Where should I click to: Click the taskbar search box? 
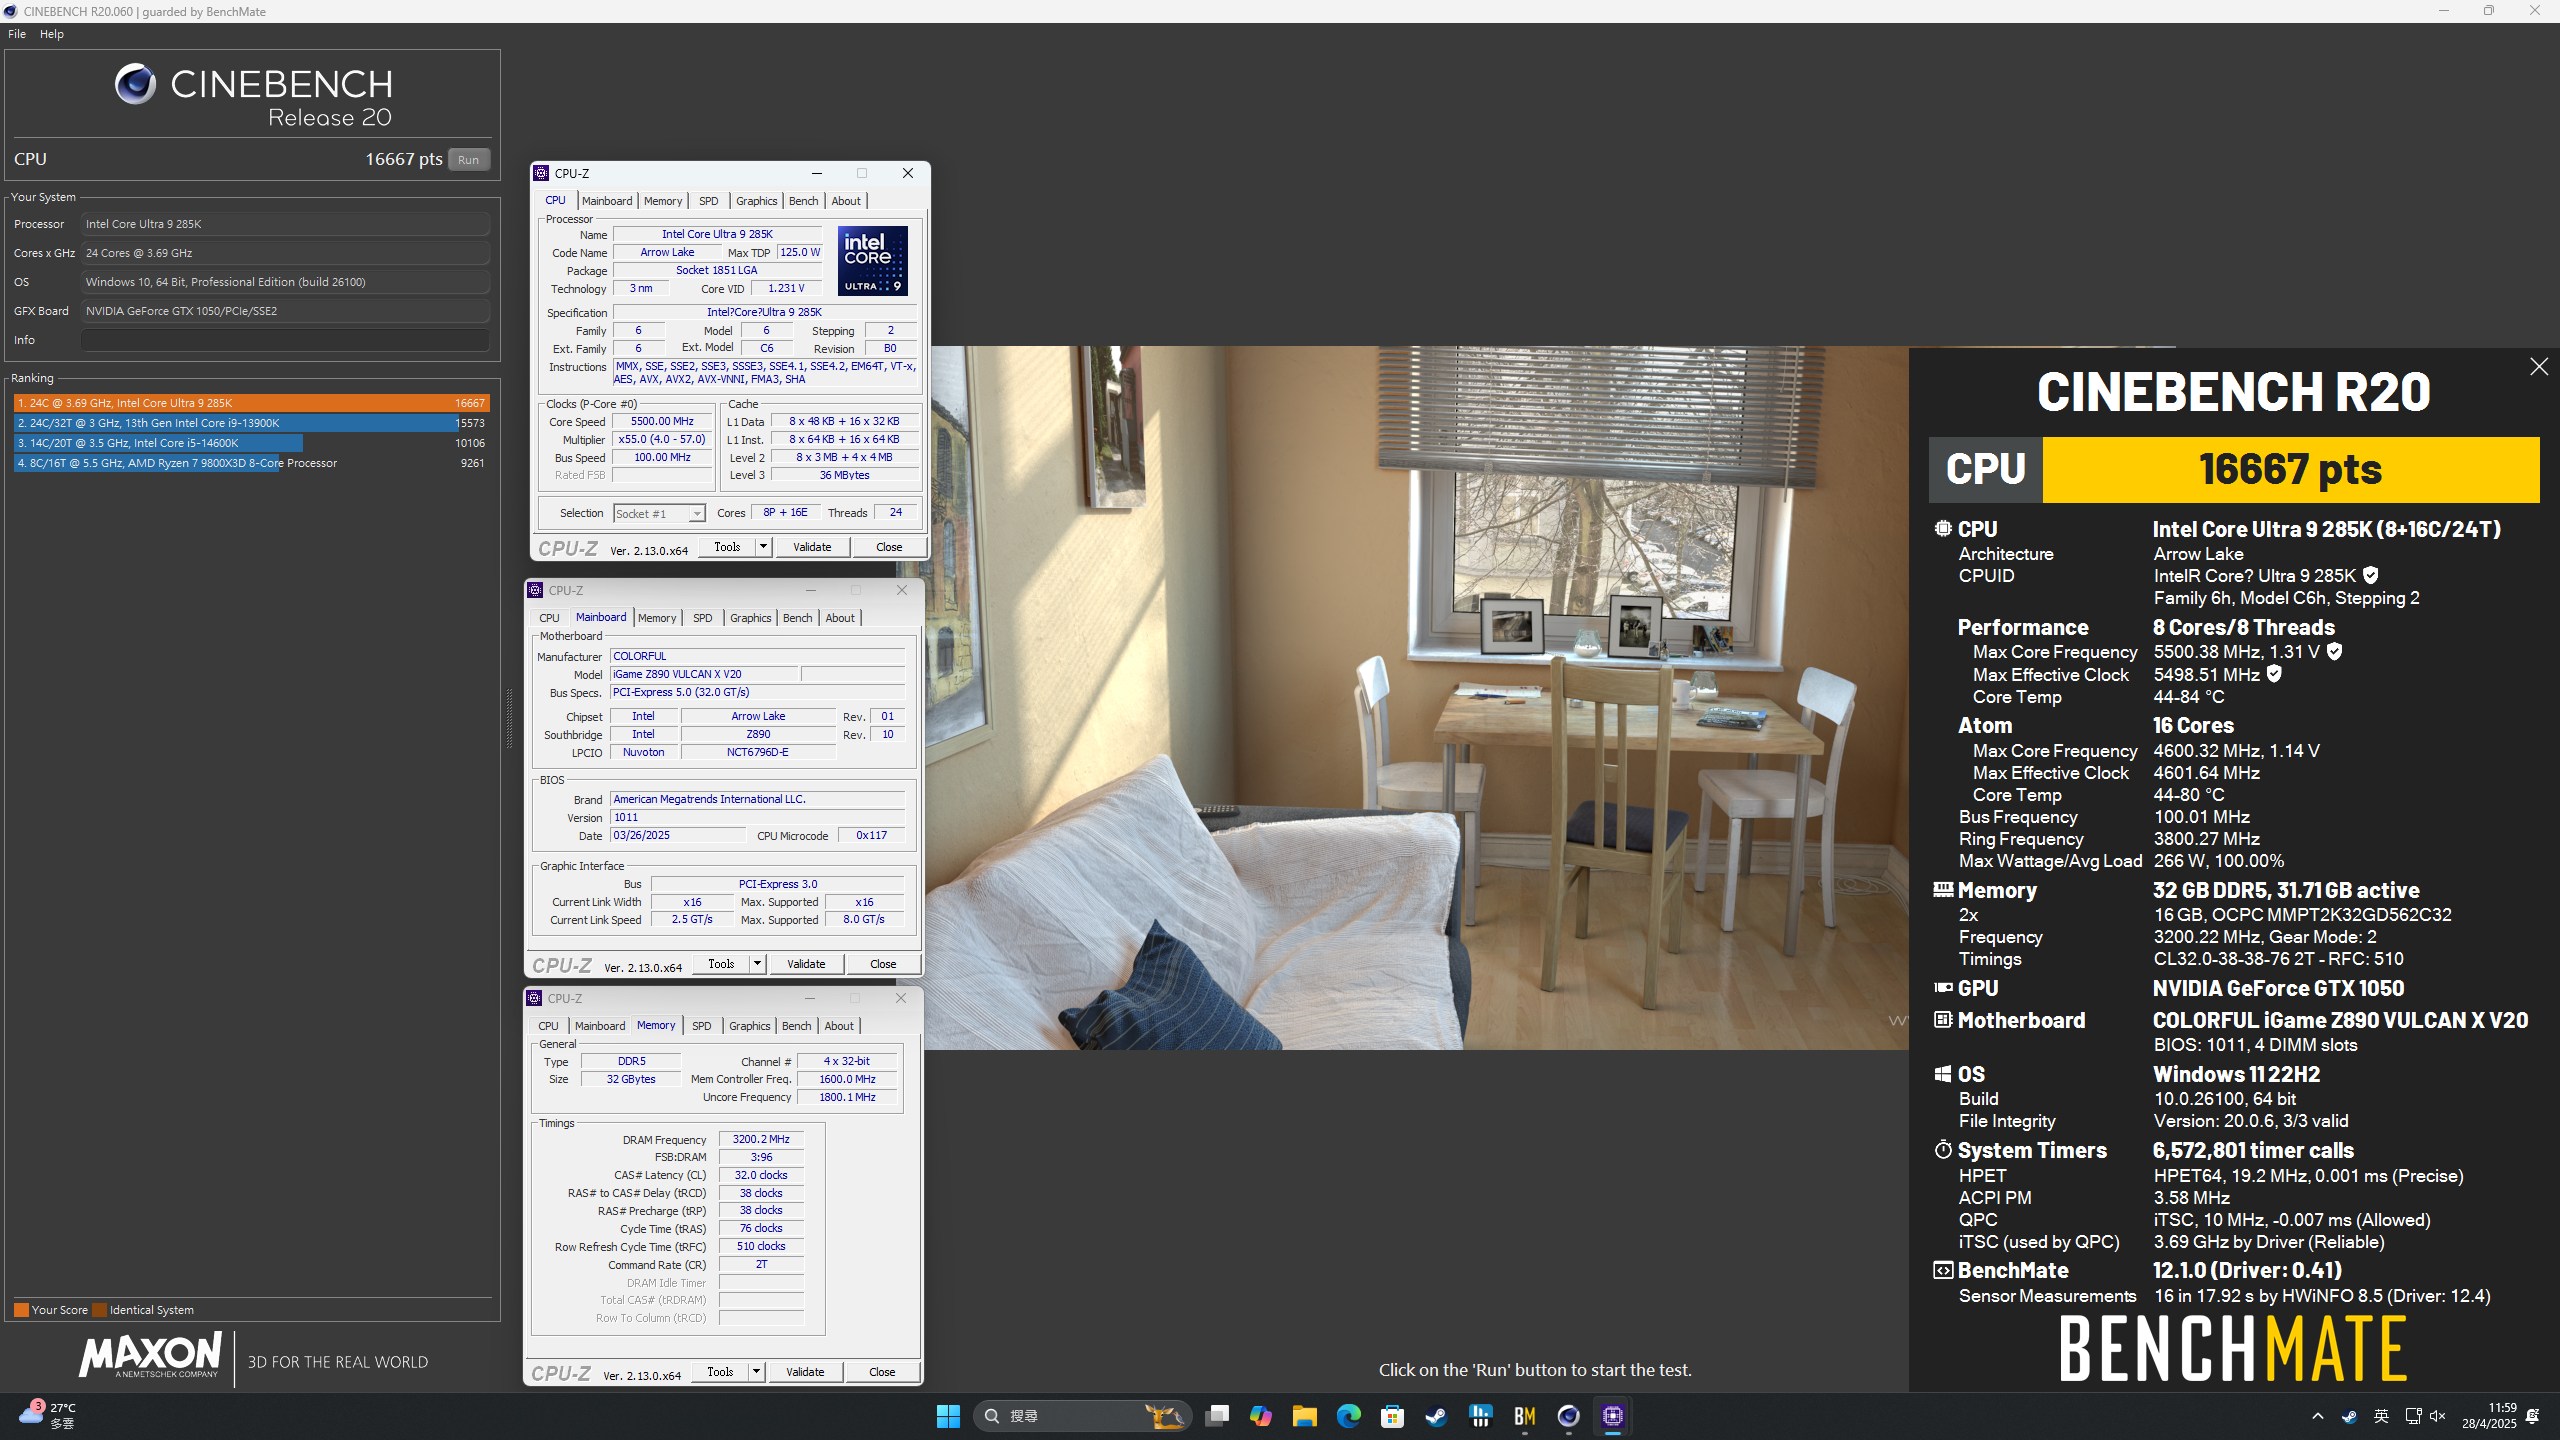(1082, 1416)
